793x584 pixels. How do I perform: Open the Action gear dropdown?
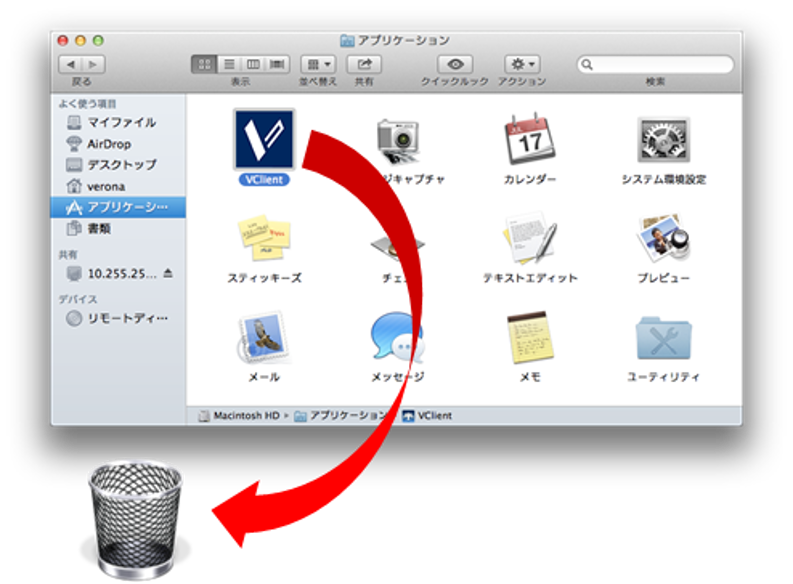pos(522,64)
